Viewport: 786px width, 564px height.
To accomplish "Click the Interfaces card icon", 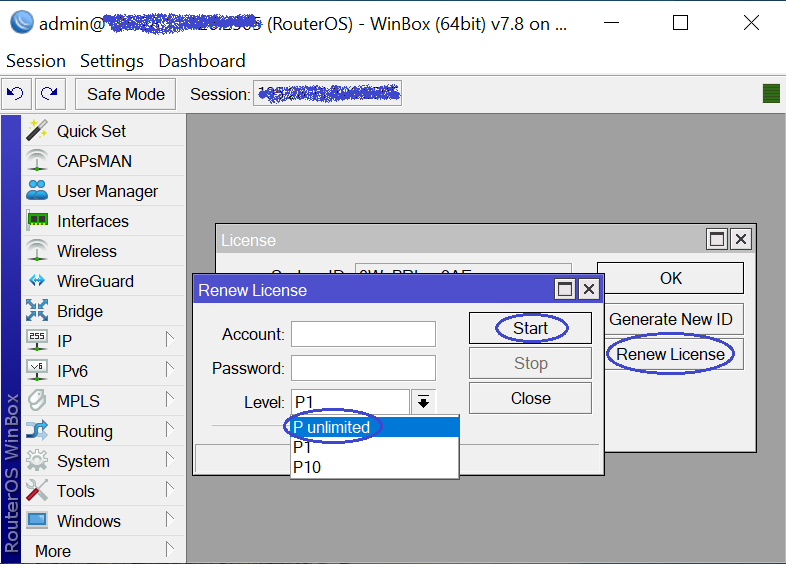I will click(x=37, y=221).
